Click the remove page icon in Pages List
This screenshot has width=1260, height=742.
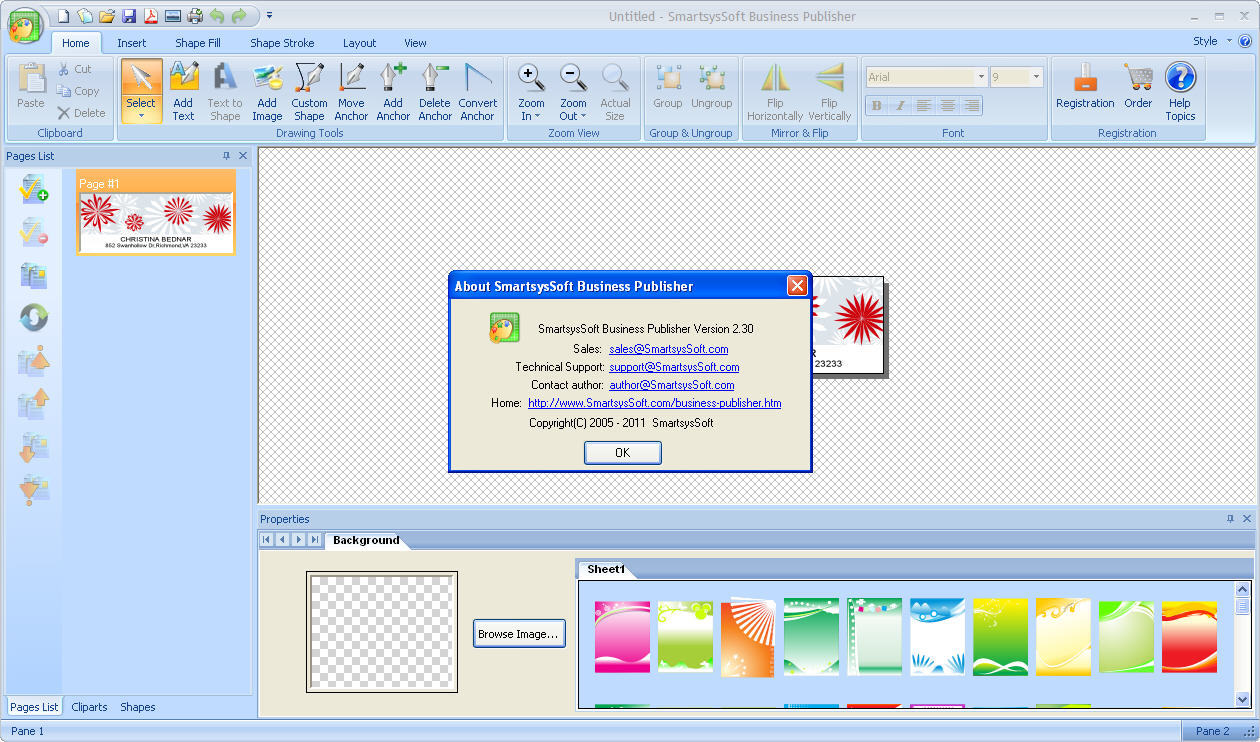click(x=34, y=231)
